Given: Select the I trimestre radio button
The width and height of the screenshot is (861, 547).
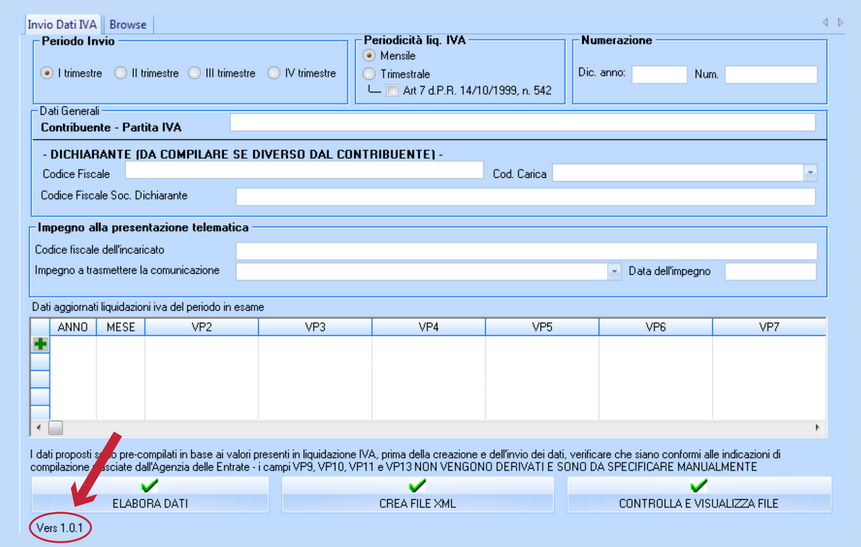Looking at the screenshot, I should pyautogui.click(x=47, y=73).
